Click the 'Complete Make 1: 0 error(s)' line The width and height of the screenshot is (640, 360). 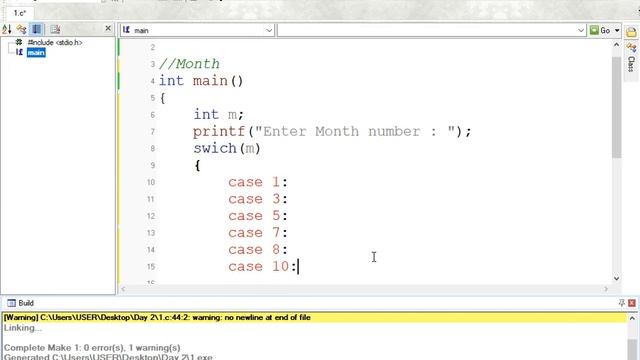(92, 348)
